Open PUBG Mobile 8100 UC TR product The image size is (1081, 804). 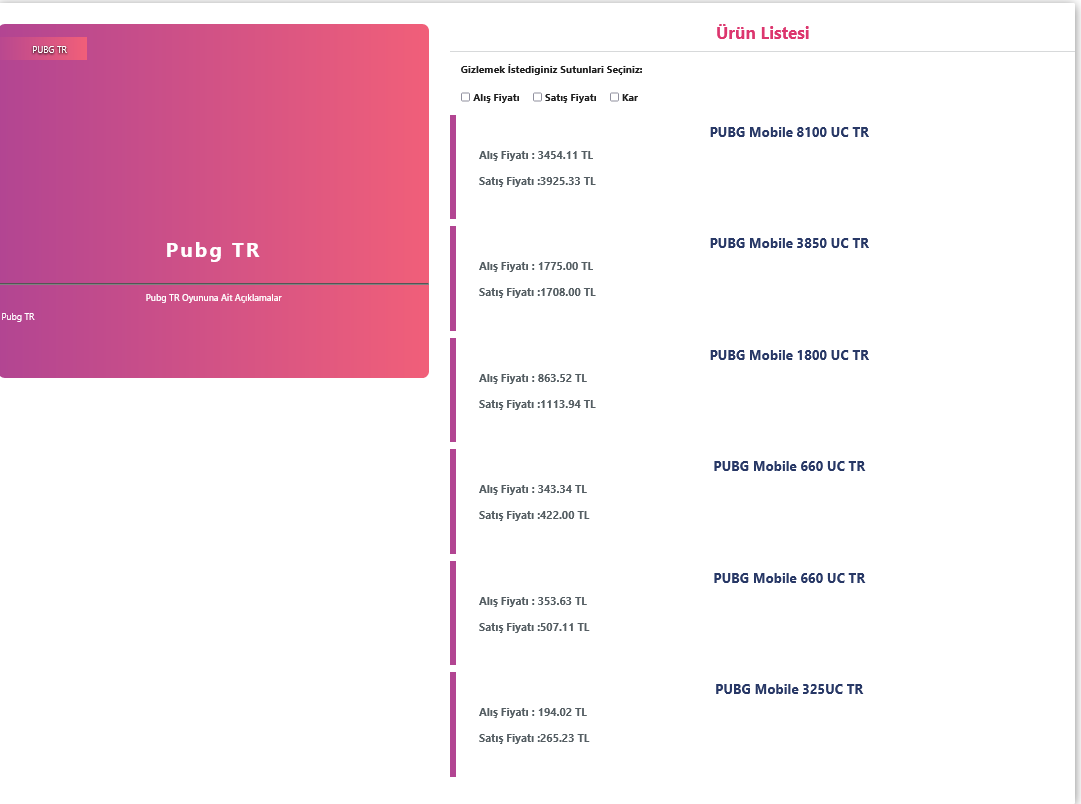pos(789,132)
